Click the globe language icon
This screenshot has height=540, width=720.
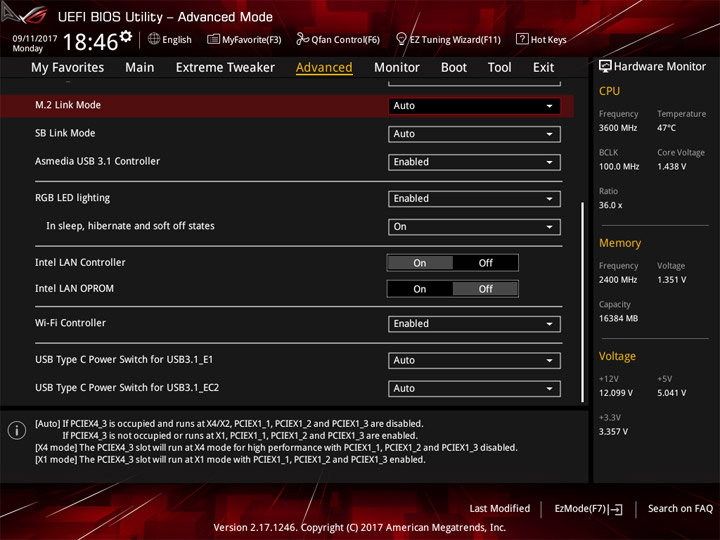point(154,39)
